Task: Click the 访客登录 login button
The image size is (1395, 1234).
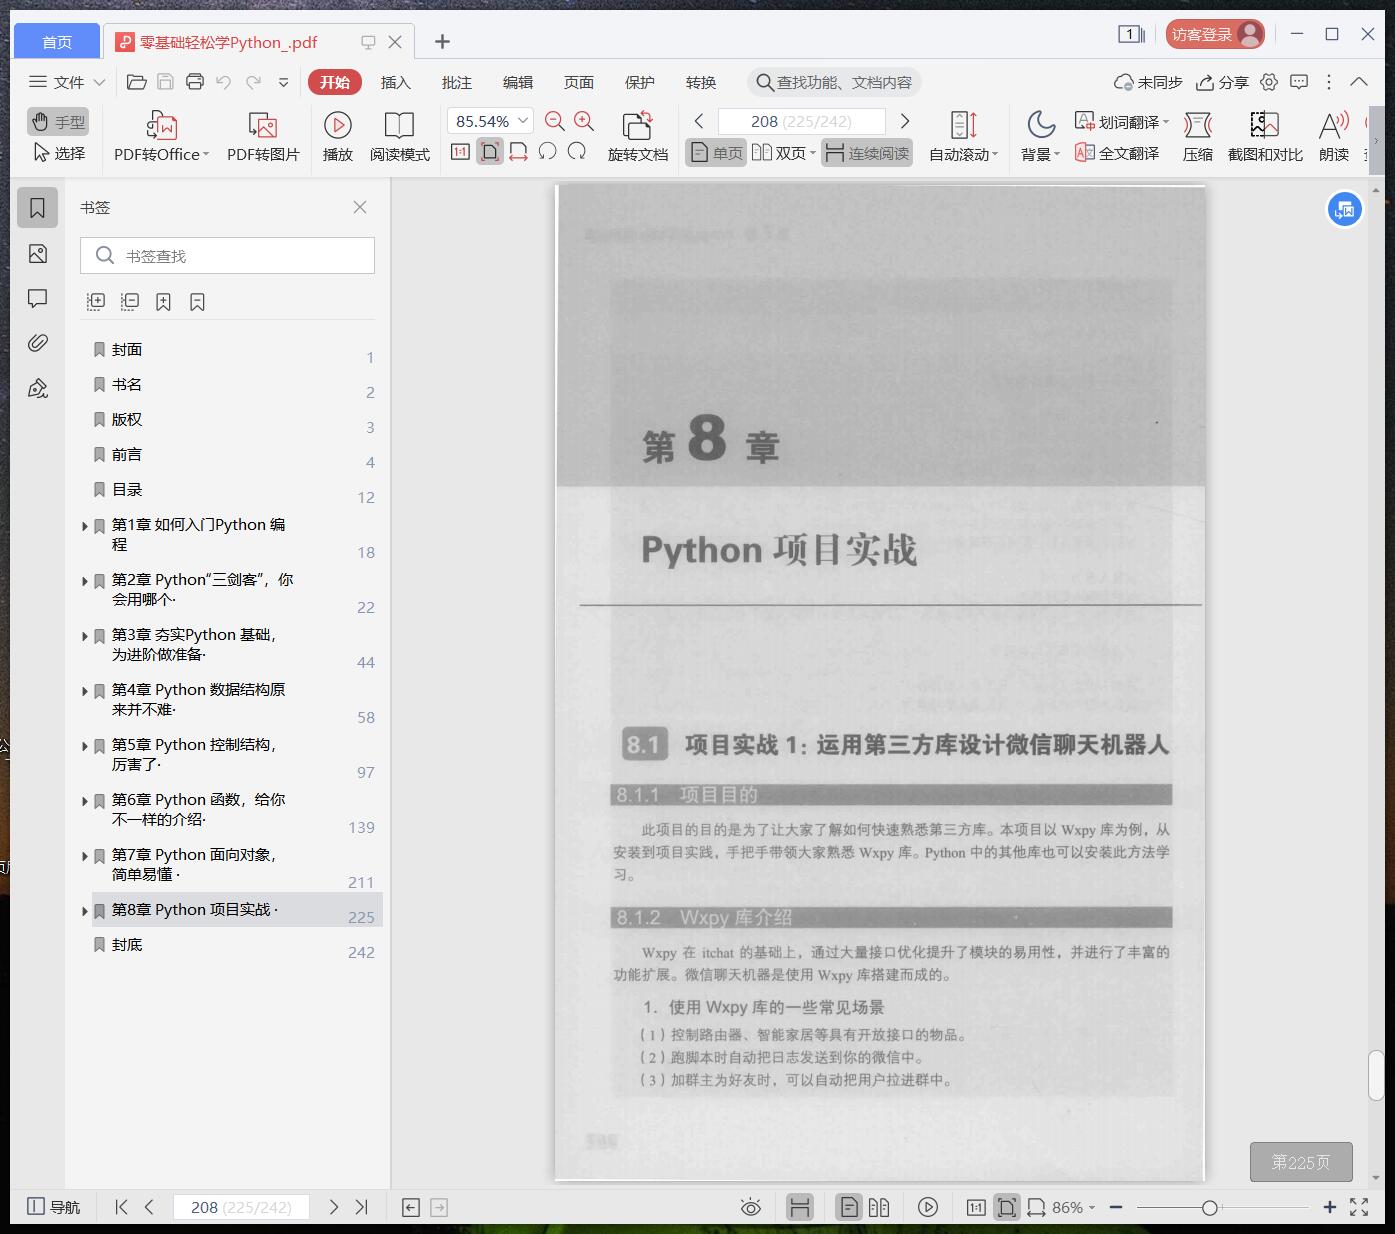Action: 1215,34
